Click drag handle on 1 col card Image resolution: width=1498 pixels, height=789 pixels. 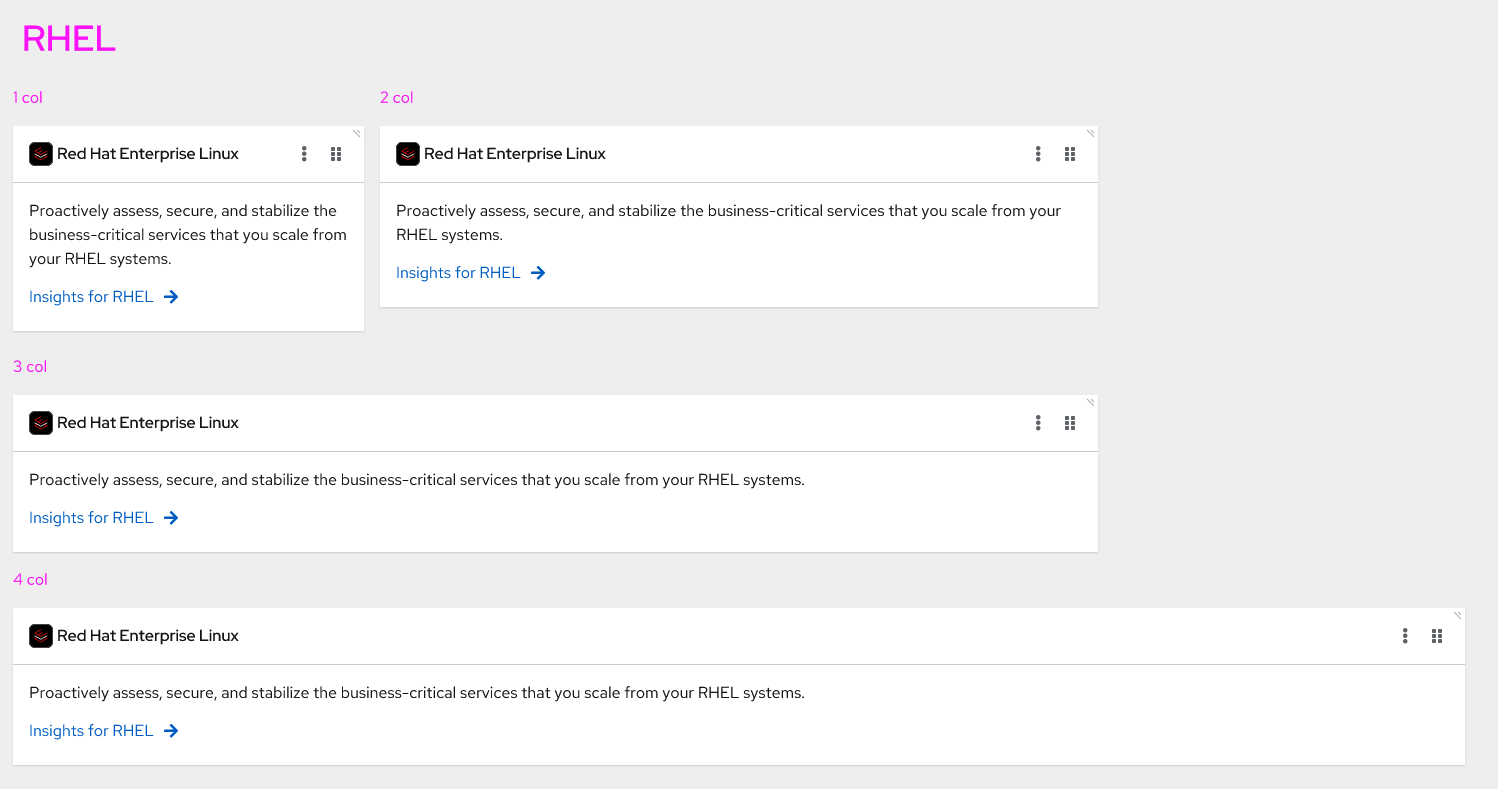click(336, 154)
